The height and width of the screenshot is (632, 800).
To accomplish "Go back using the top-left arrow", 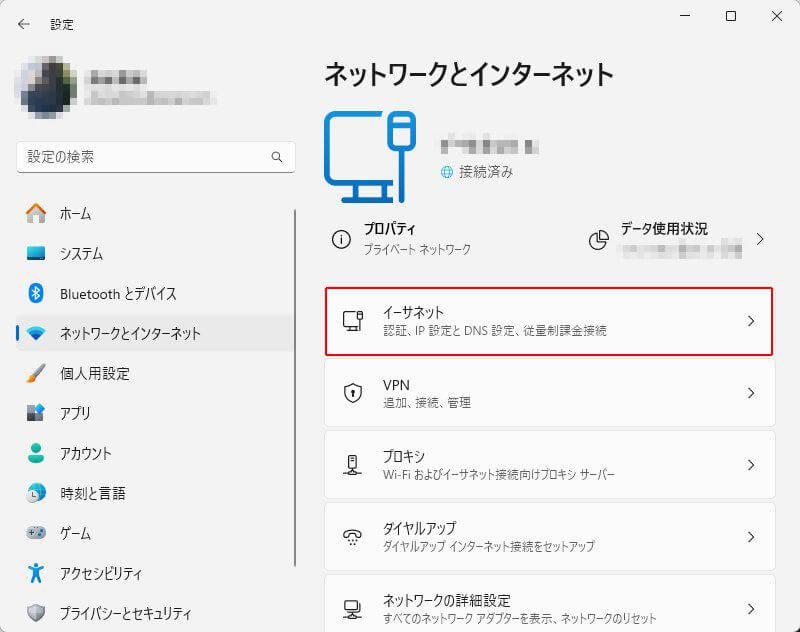I will (24, 24).
